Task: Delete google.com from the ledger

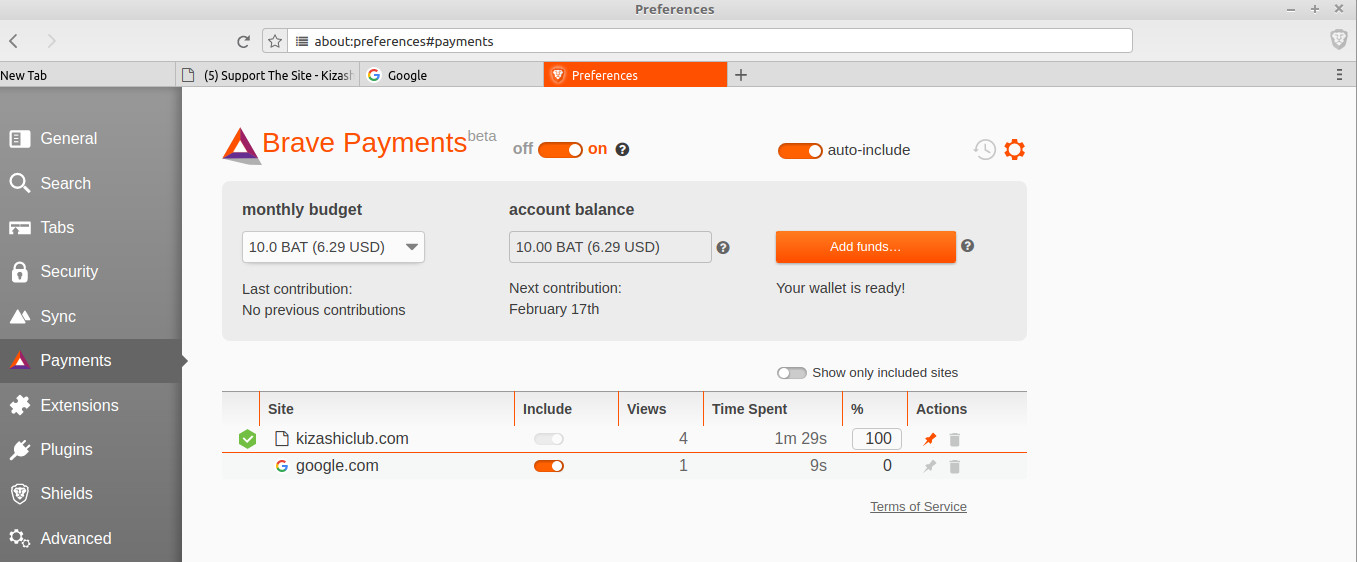Action: pos(955,466)
